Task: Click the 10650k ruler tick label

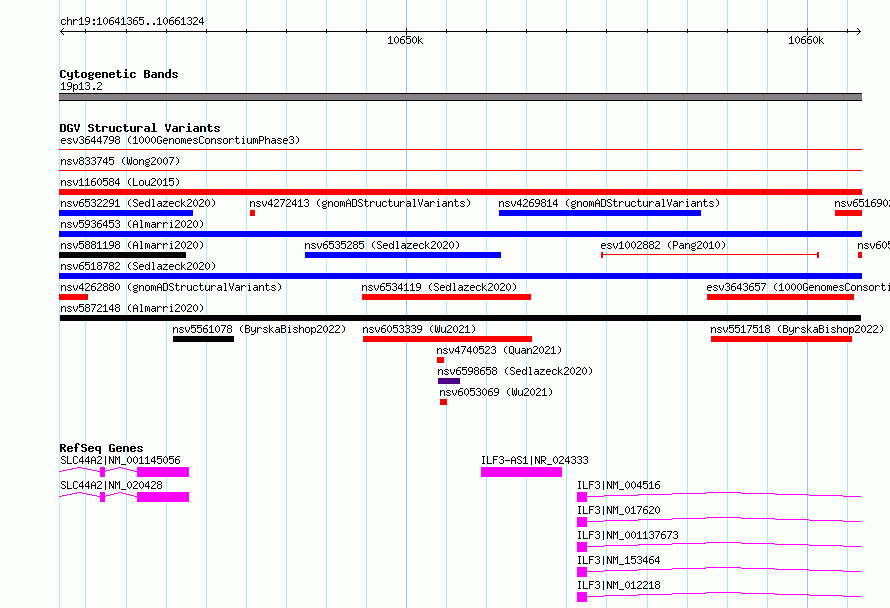Action: coord(405,40)
